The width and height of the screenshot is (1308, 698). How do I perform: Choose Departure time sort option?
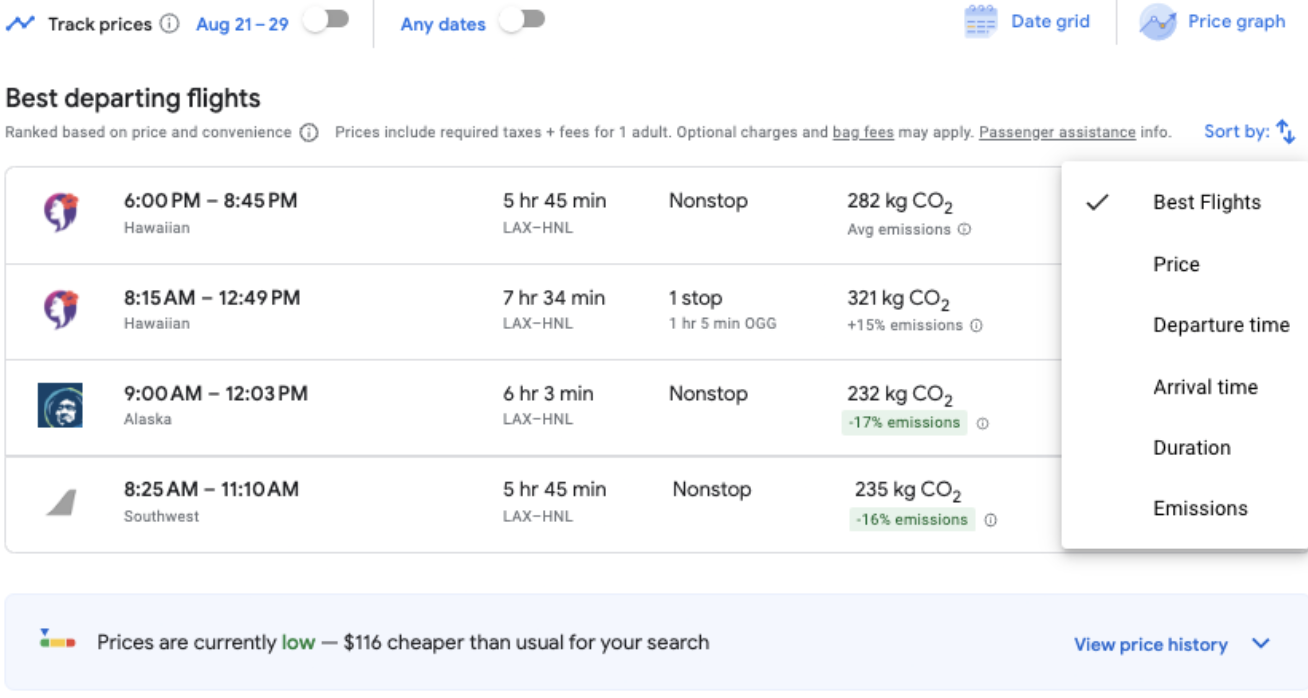tap(1220, 325)
